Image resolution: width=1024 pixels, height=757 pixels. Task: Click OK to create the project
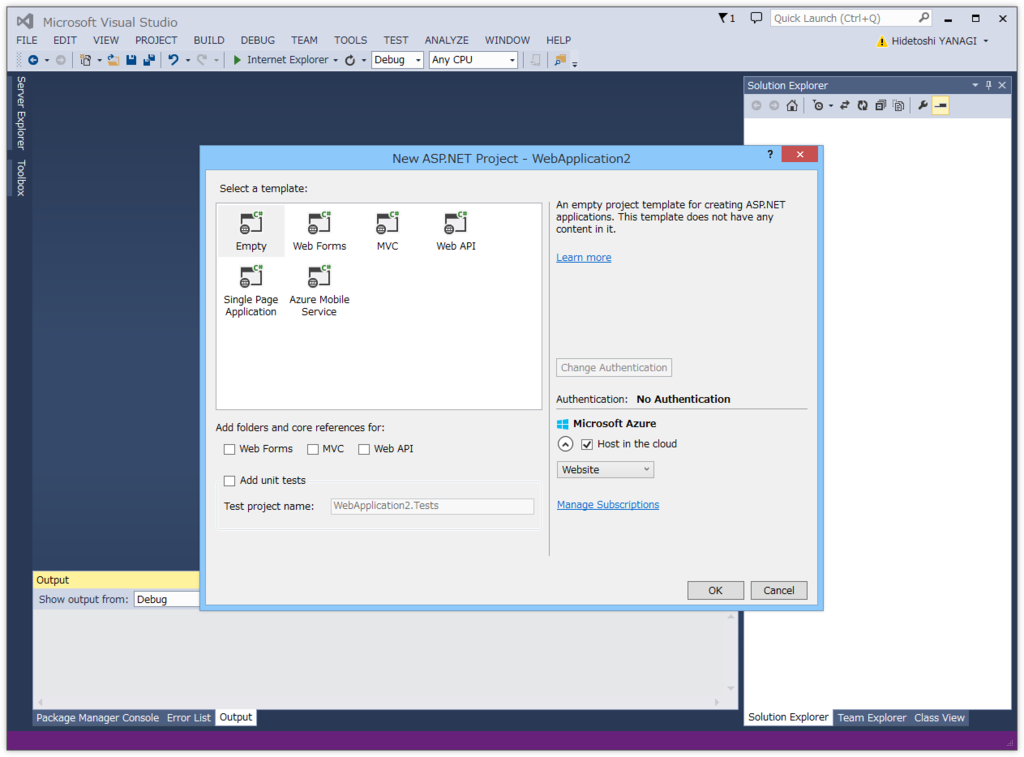(x=715, y=590)
